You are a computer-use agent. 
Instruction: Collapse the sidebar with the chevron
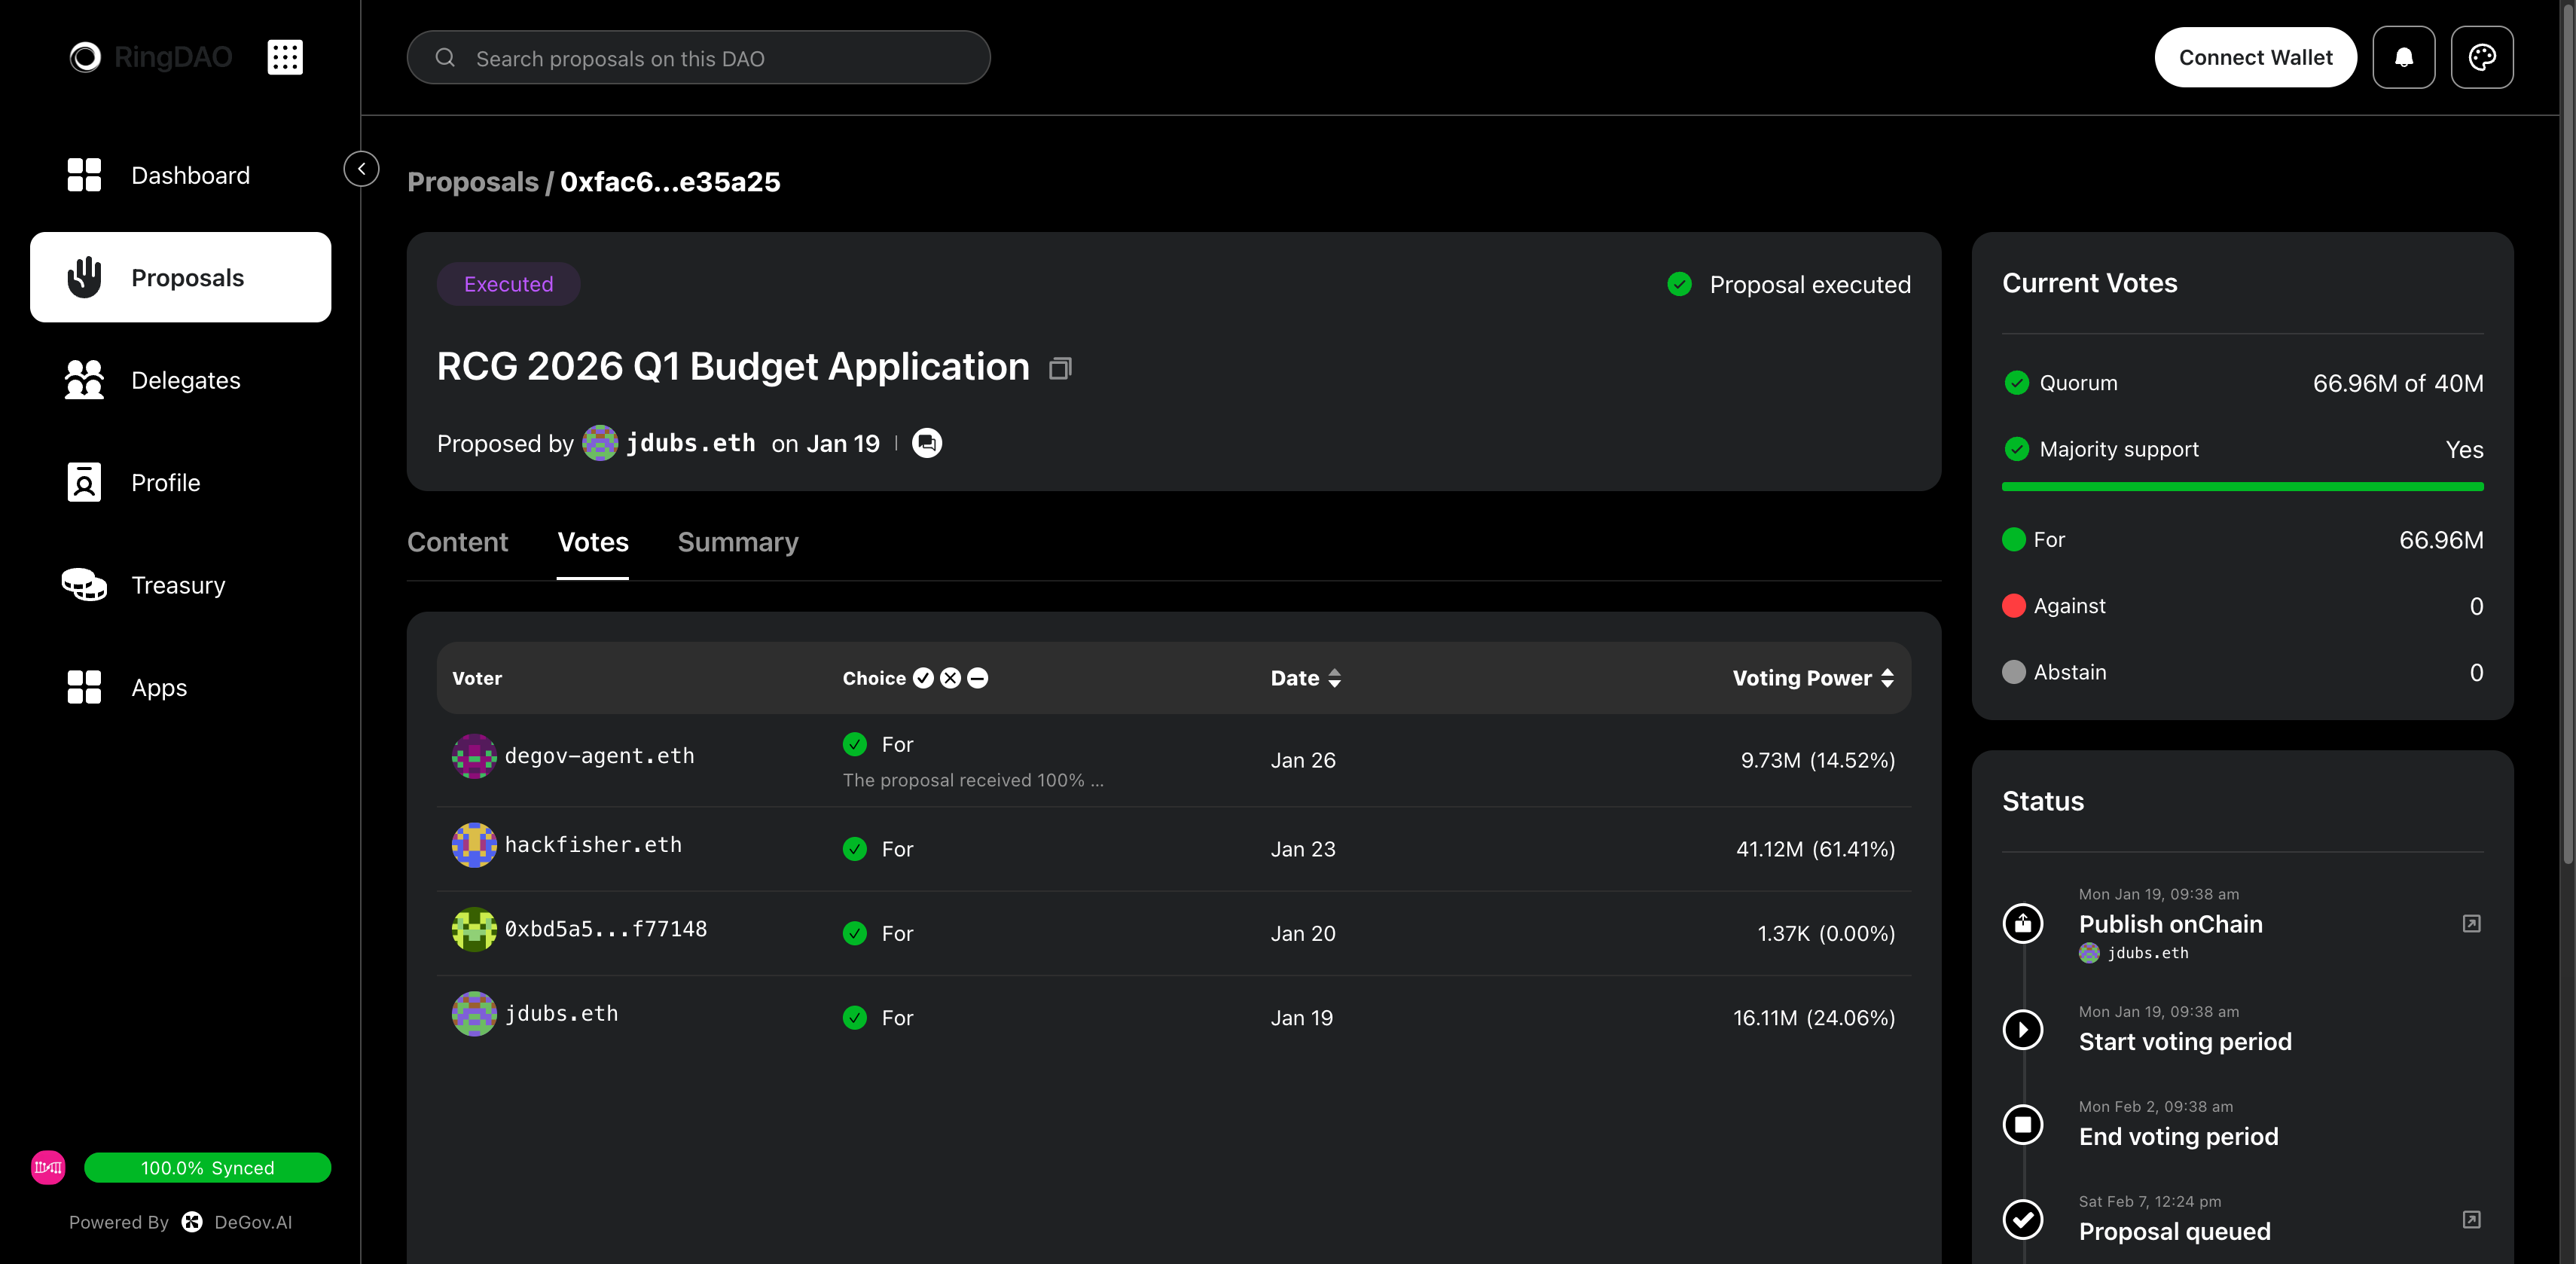pos(361,168)
